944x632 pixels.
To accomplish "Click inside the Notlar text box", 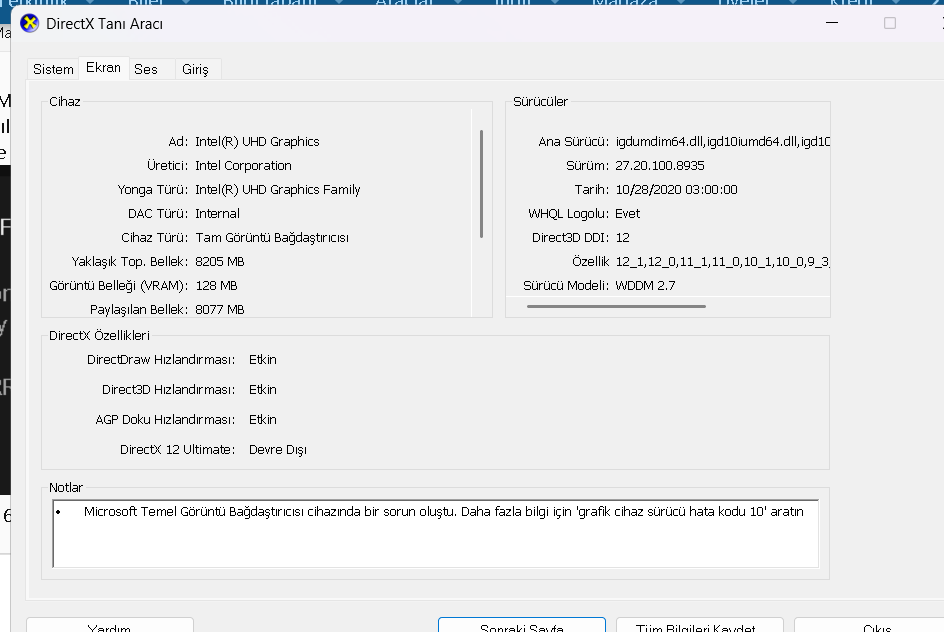I will pos(435,533).
